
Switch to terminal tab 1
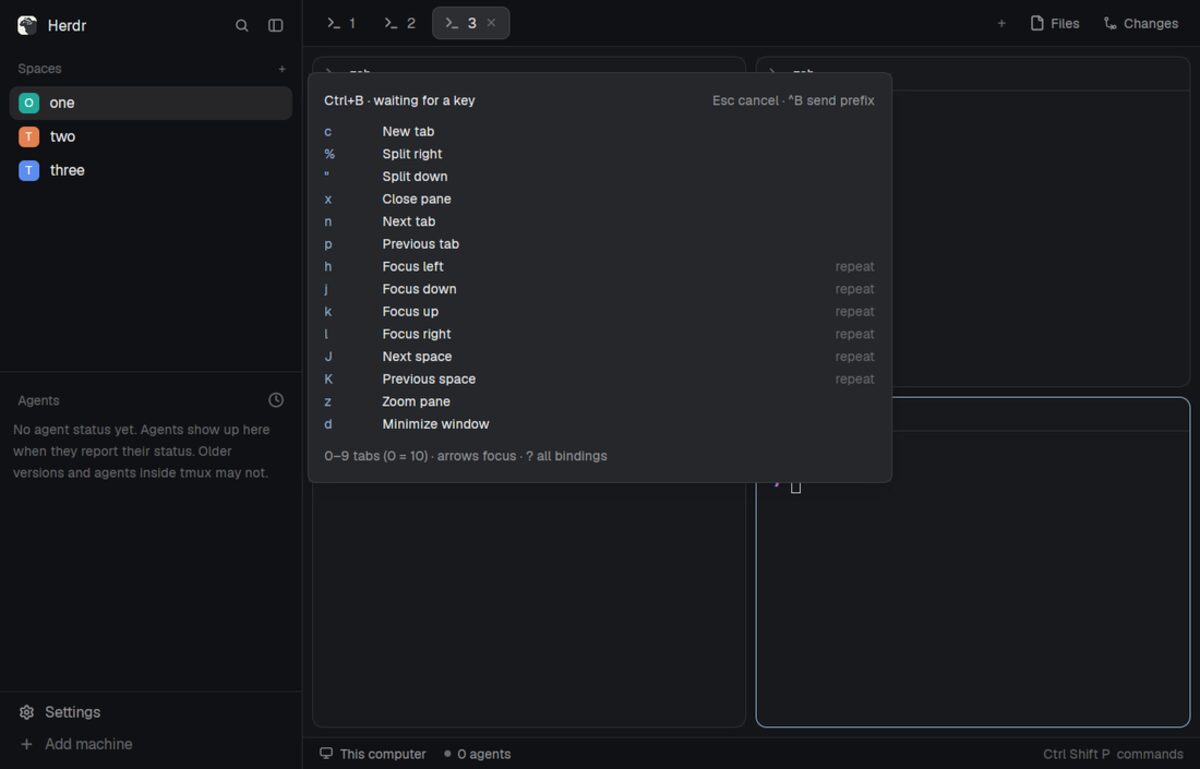[342, 23]
